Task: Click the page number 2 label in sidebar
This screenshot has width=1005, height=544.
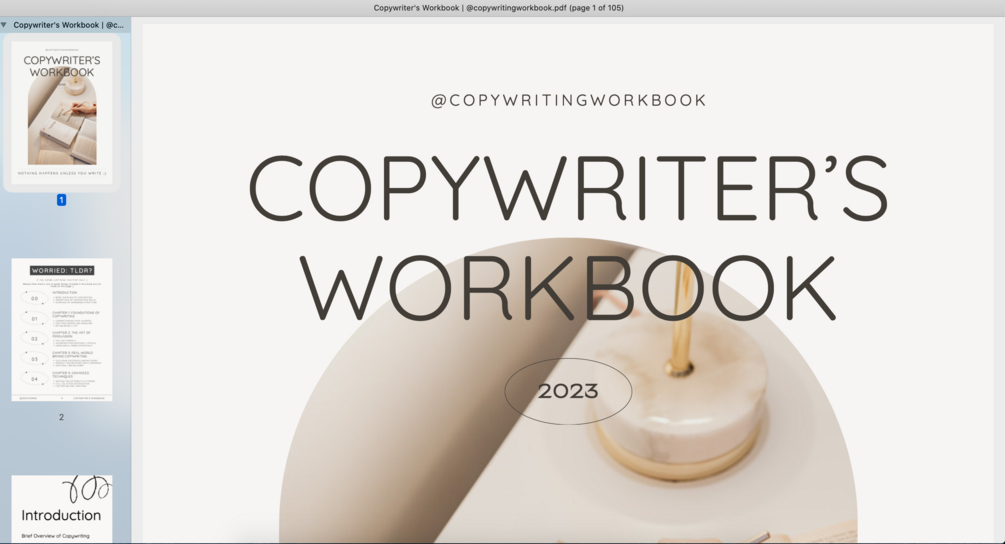Action: (62, 417)
